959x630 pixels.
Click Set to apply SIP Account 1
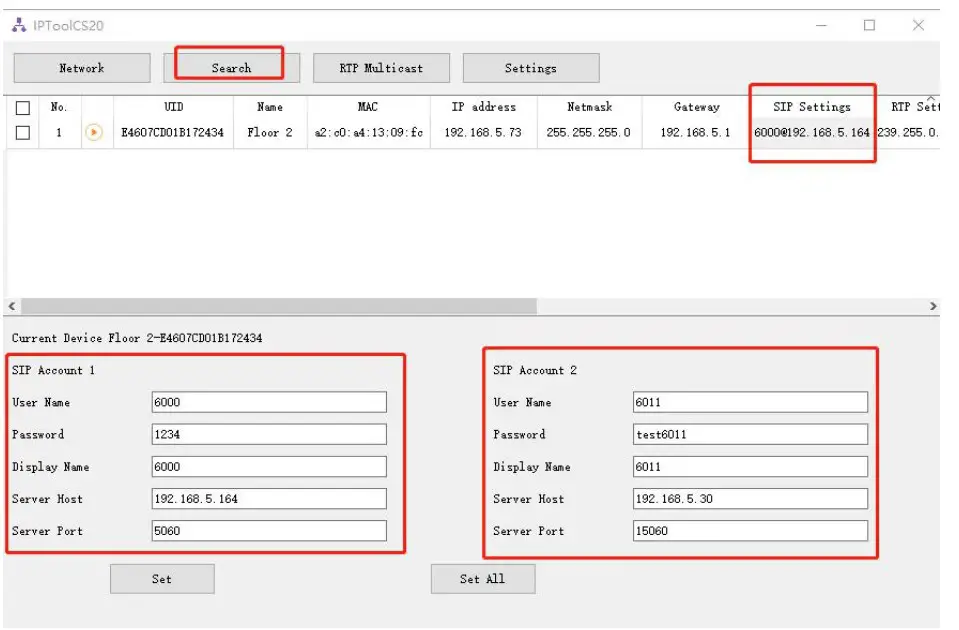click(162, 578)
